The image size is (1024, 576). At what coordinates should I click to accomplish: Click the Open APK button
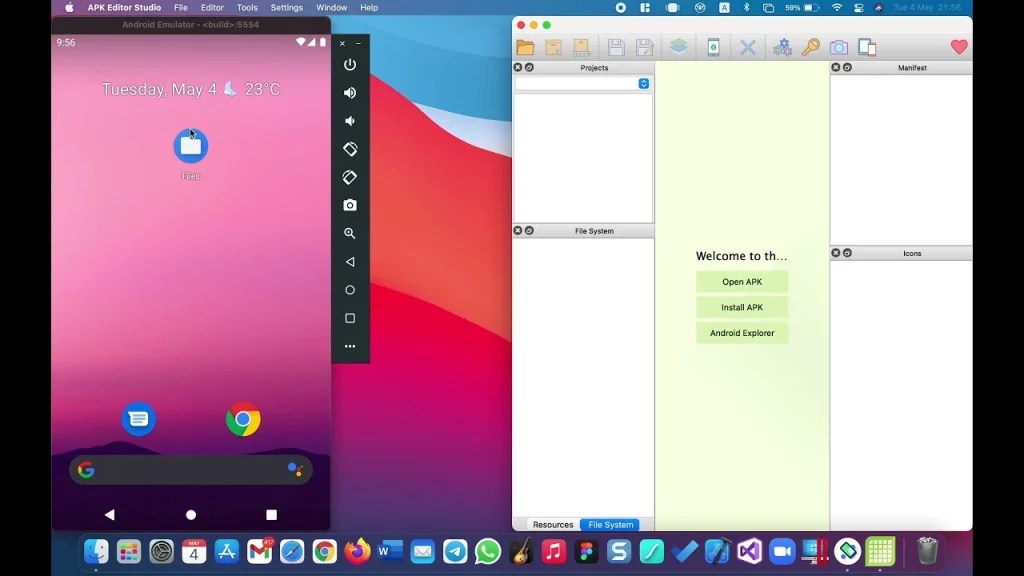741,281
